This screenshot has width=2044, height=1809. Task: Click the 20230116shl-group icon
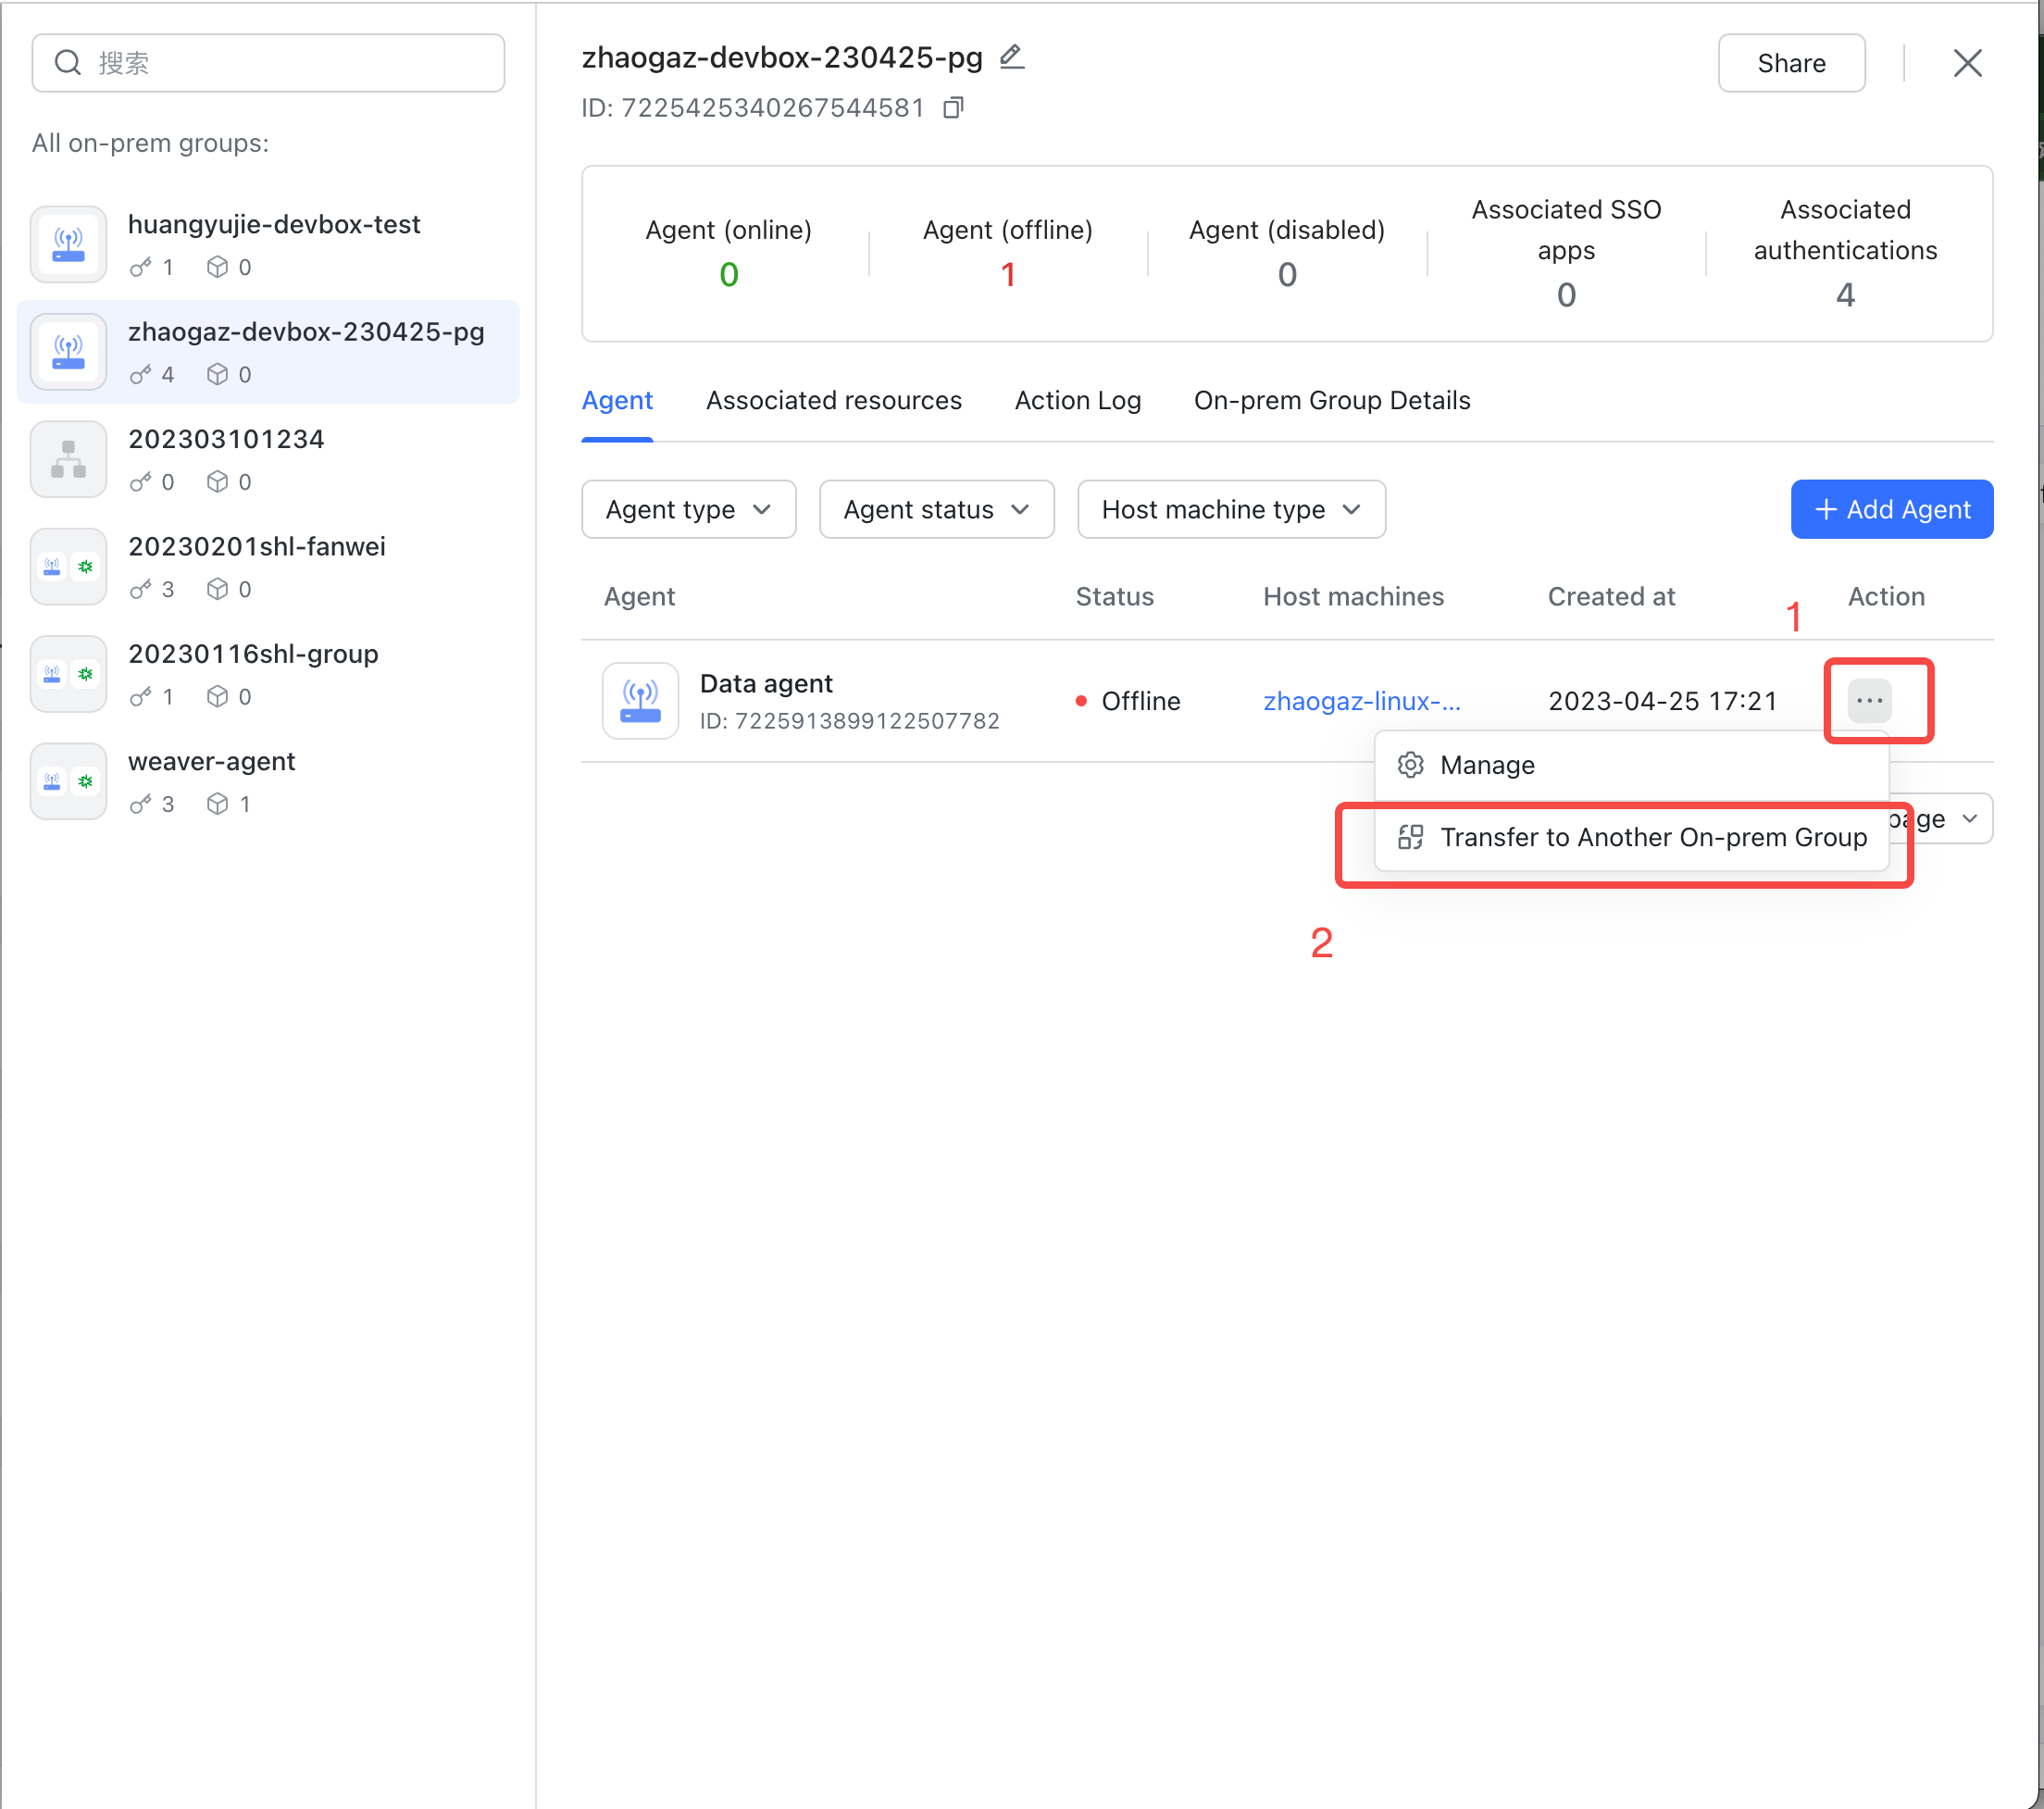coord(68,673)
